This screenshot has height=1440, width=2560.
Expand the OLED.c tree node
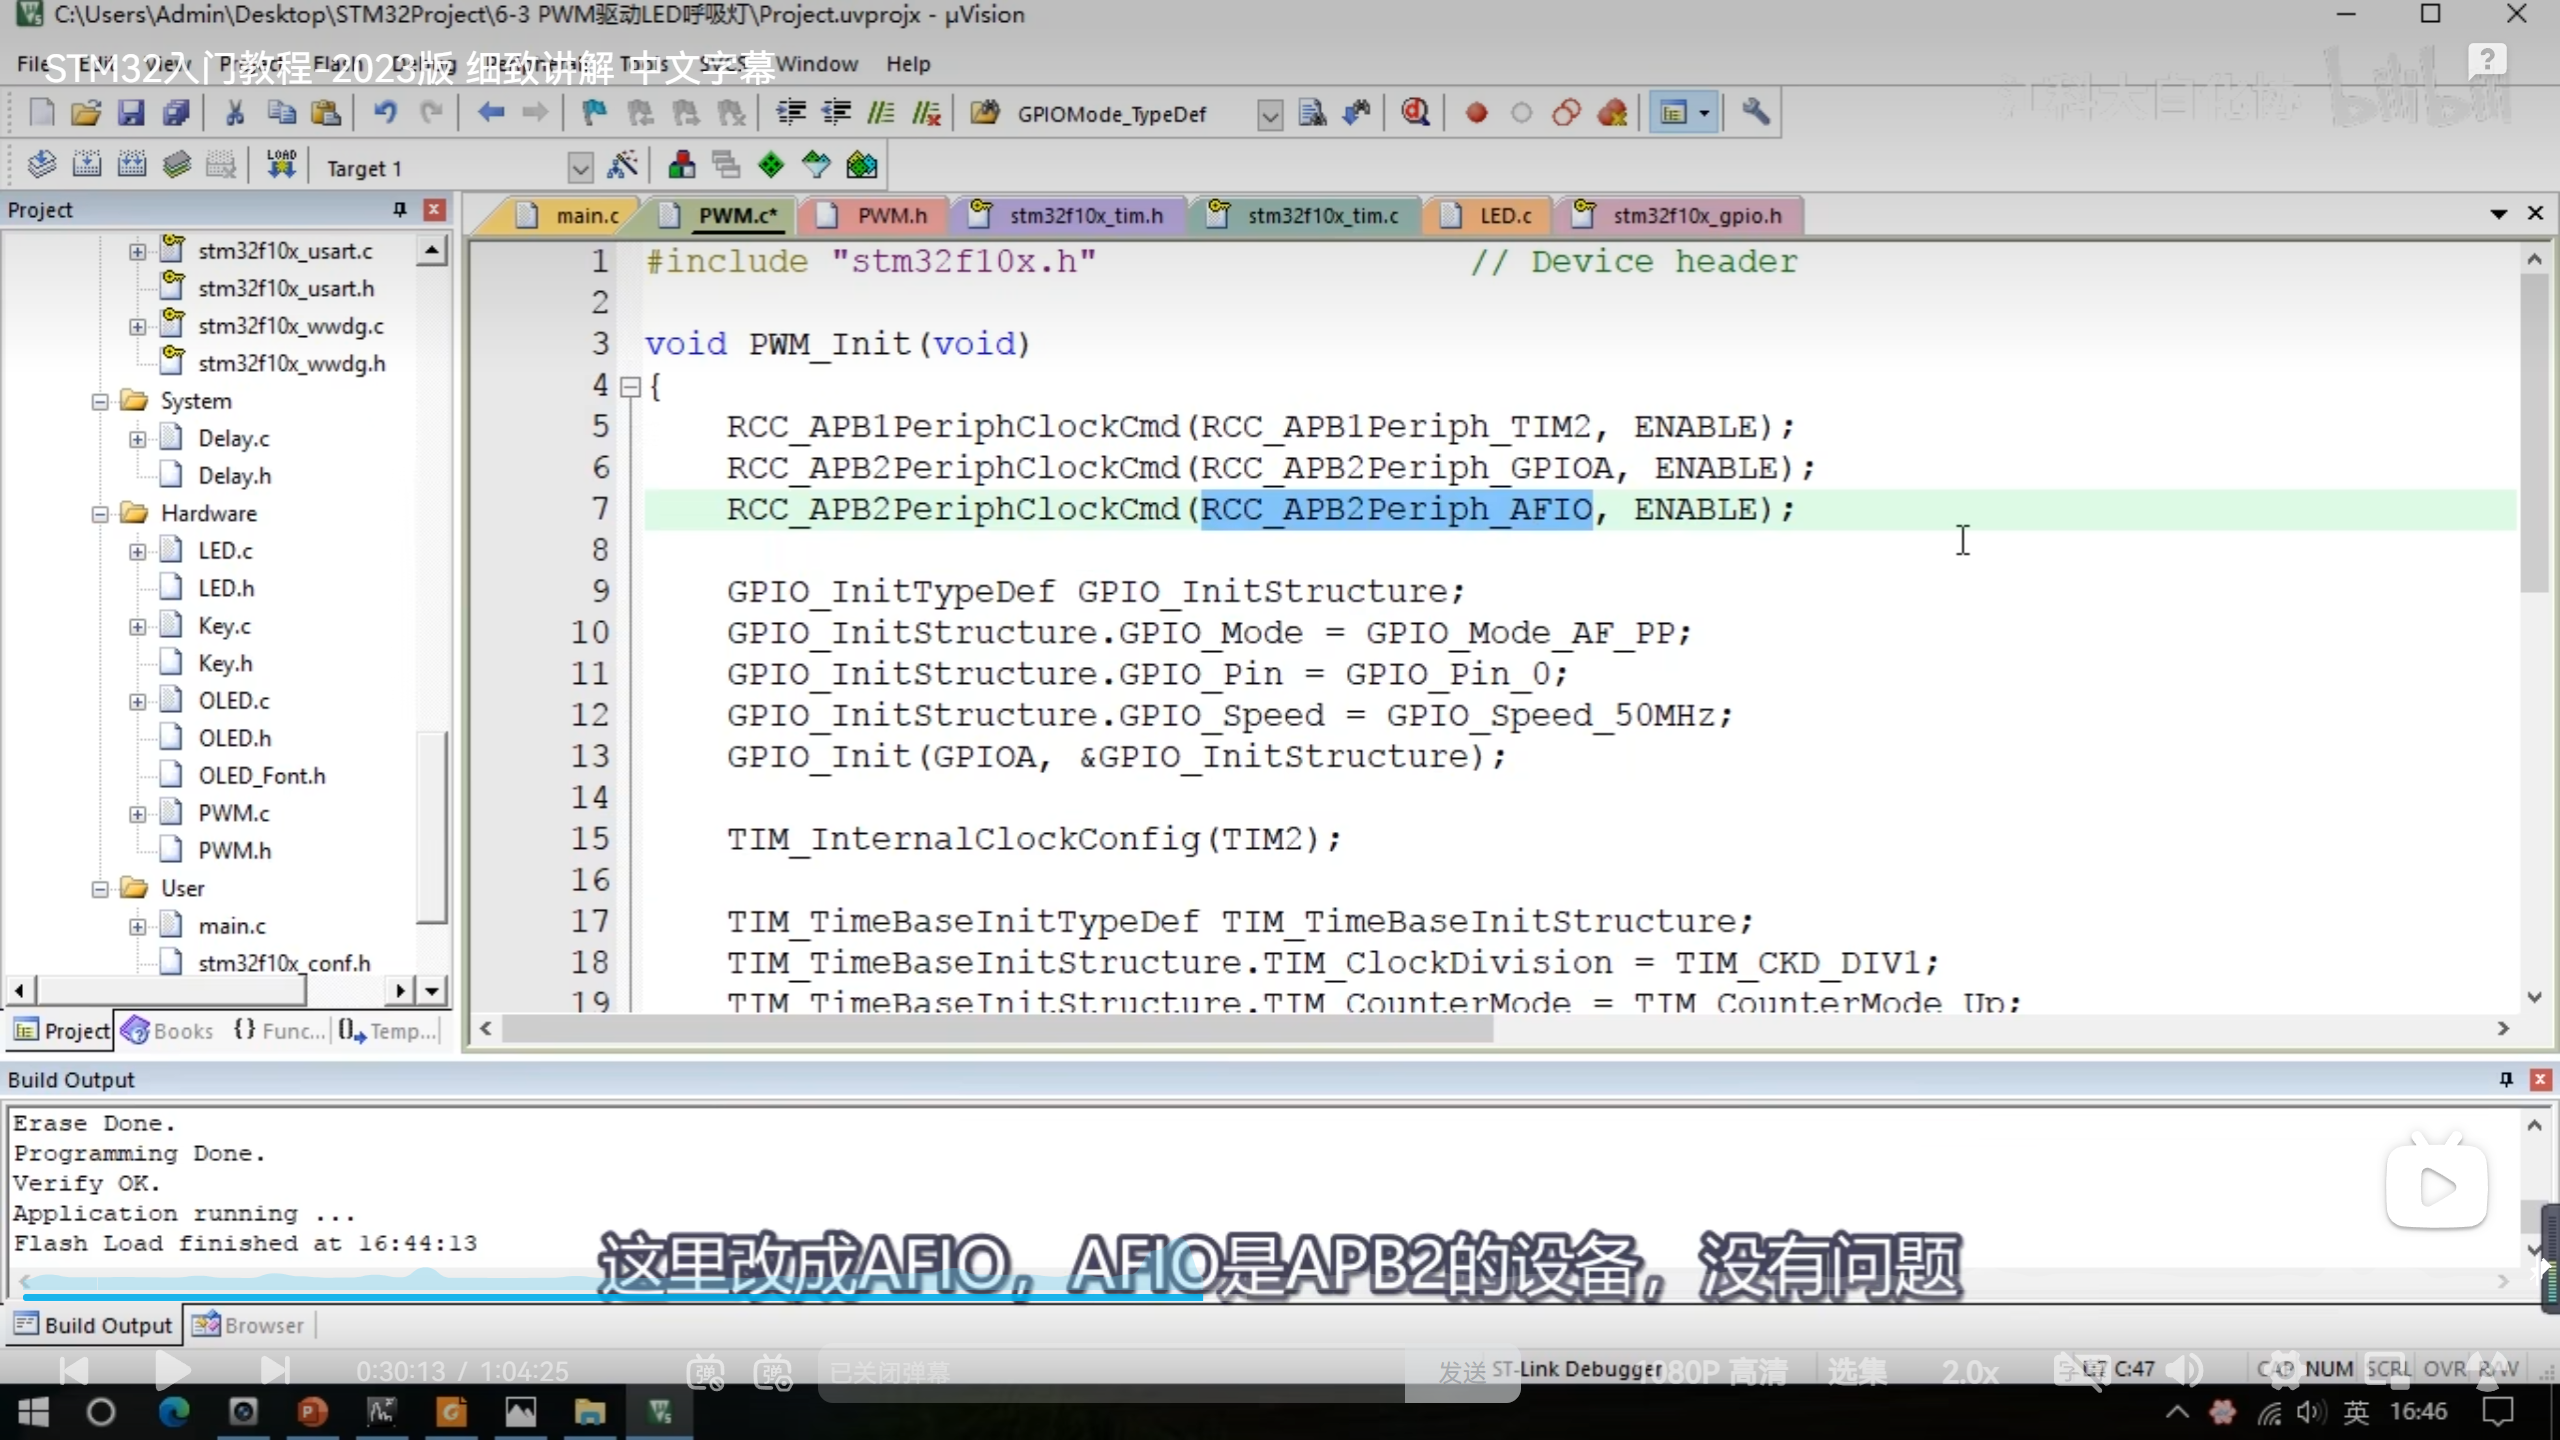tap(138, 701)
